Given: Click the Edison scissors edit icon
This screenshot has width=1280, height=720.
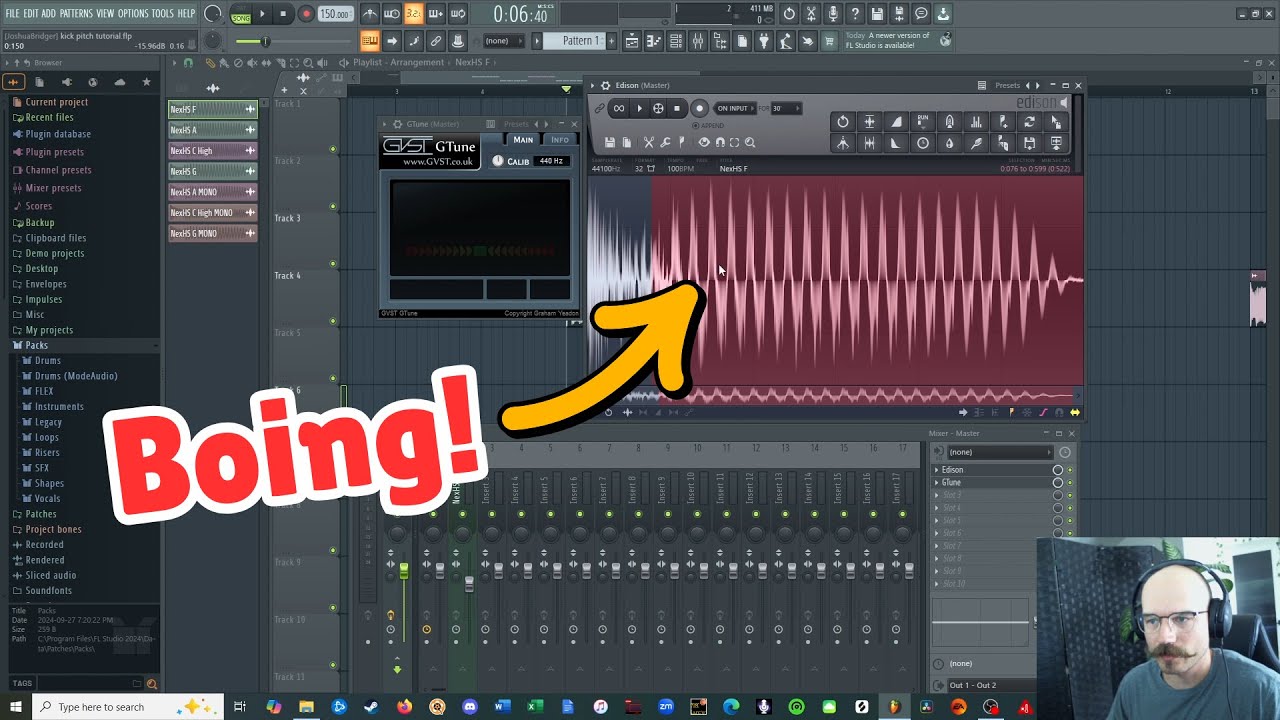Looking at the screenshot, I should tap(648, 142).
